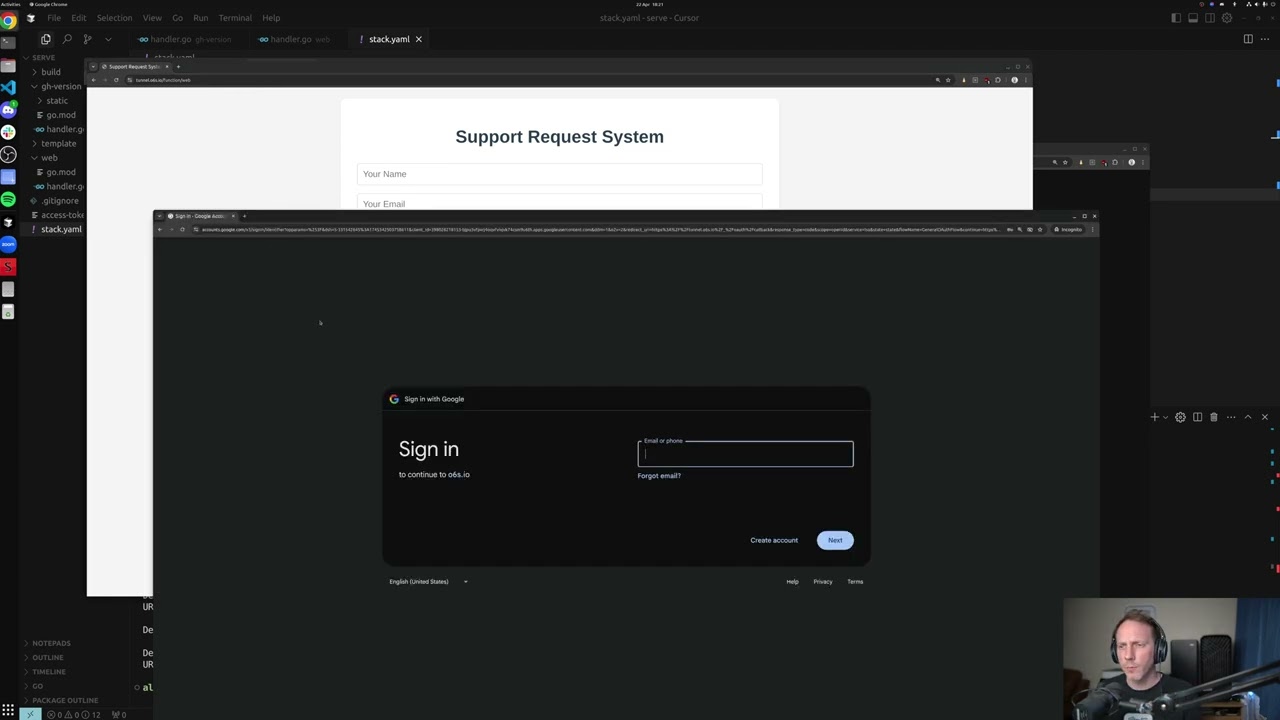1280x720 pixels.
Task: Toggle bottom panel layout icon
Action: (1193, 18)
